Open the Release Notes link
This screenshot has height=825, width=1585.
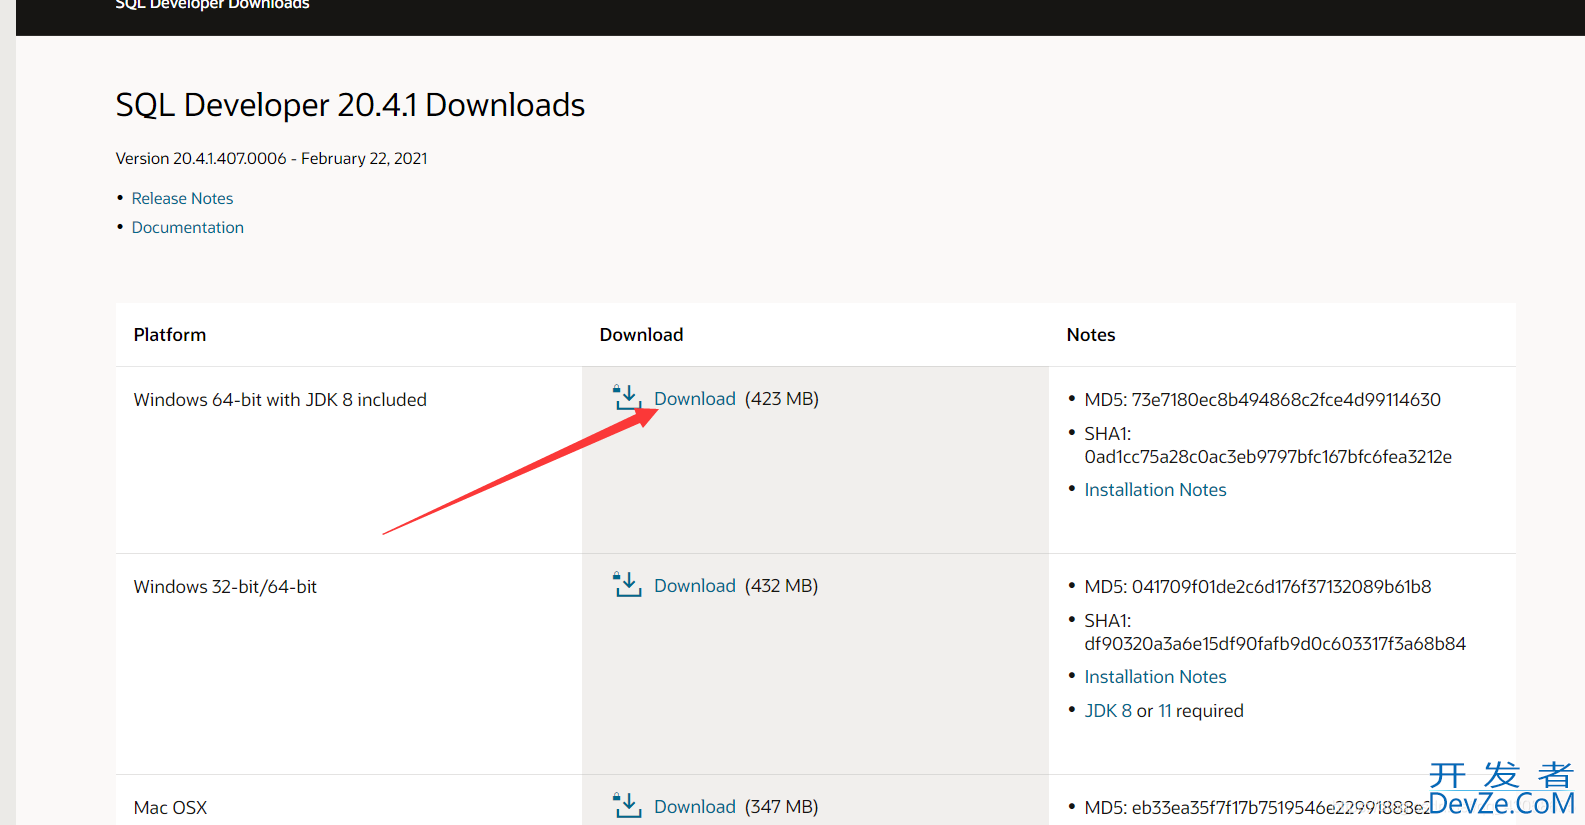point(182,198)
